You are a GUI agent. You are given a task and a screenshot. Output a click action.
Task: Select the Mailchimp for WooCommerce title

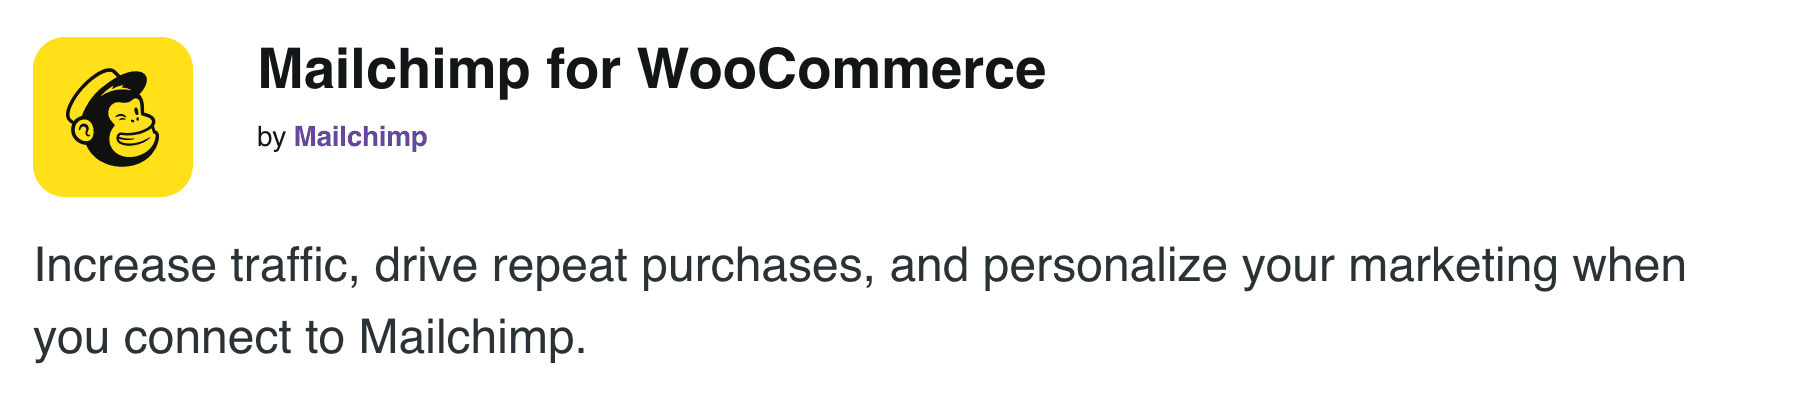click(x=651, y=69)
